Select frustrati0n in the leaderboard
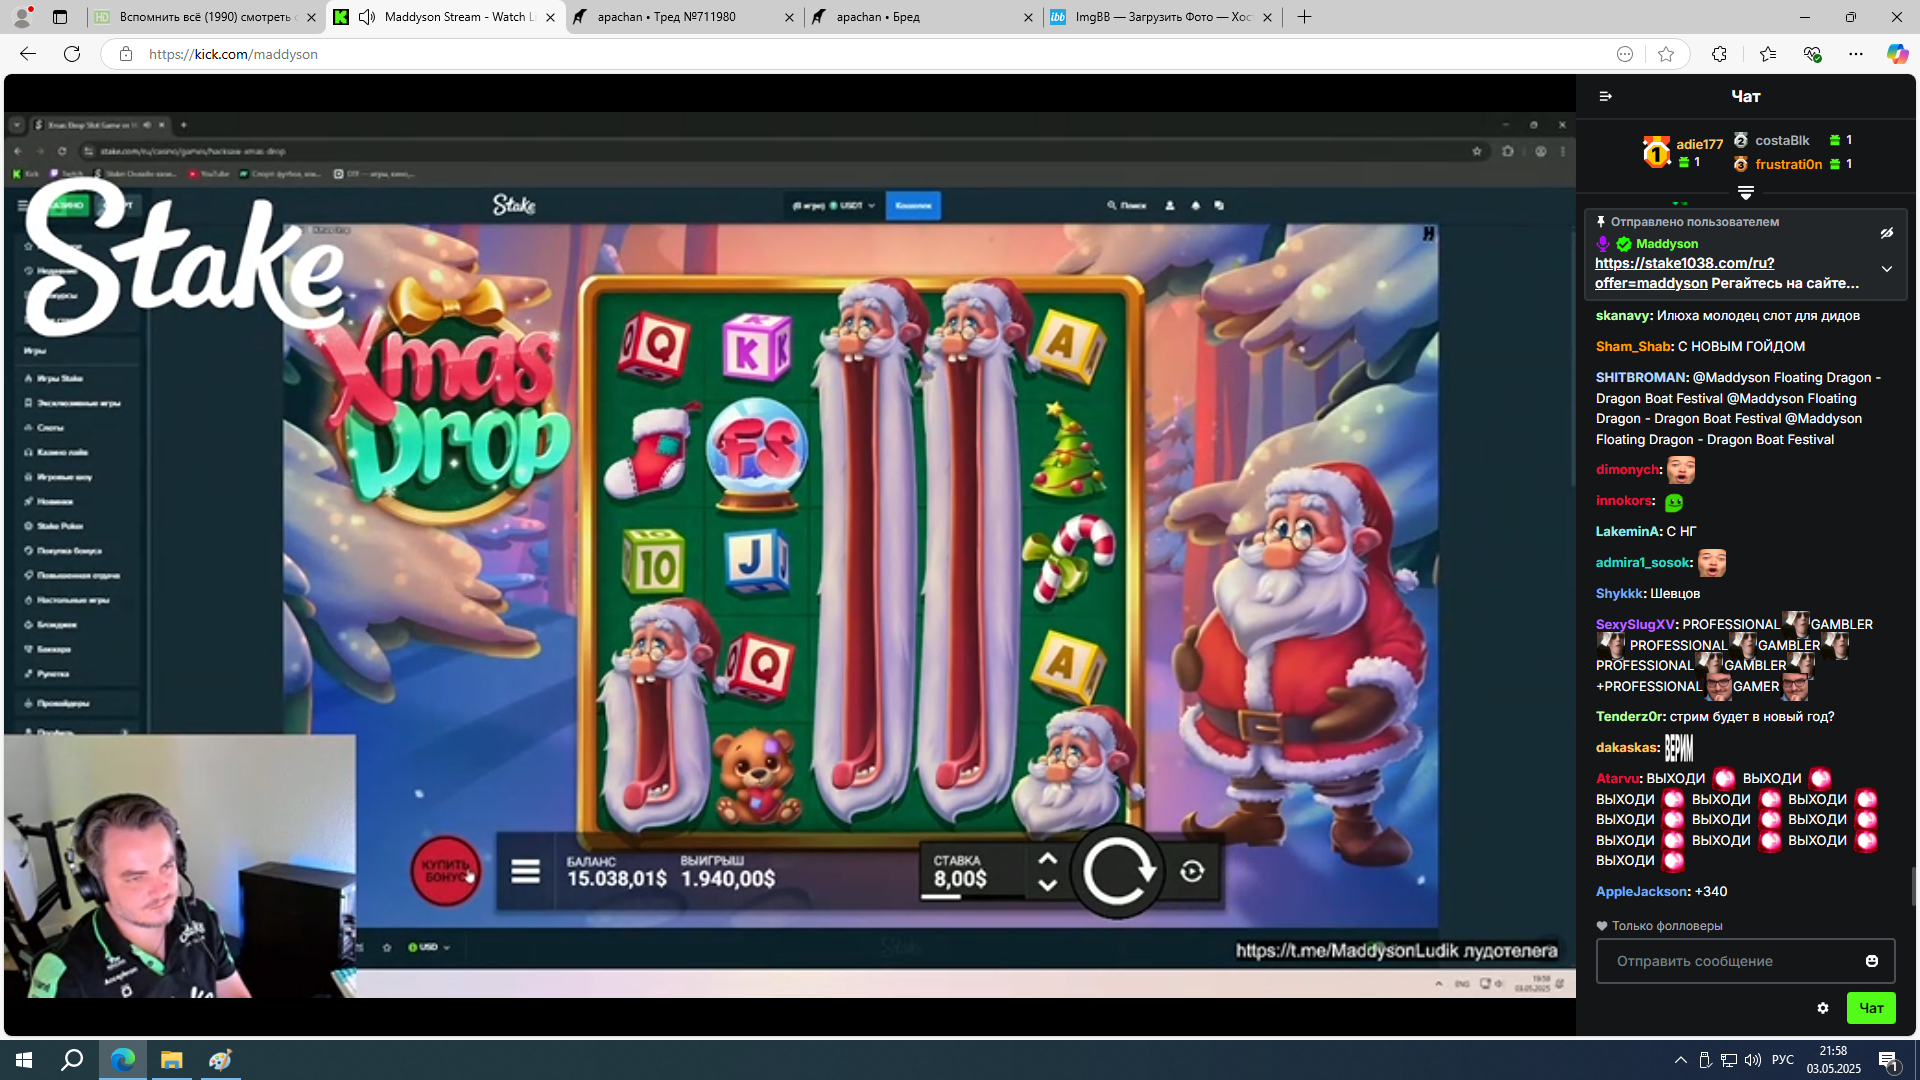The width and height of the screenshot is (1920, 1080). (x=1788, y=164)
